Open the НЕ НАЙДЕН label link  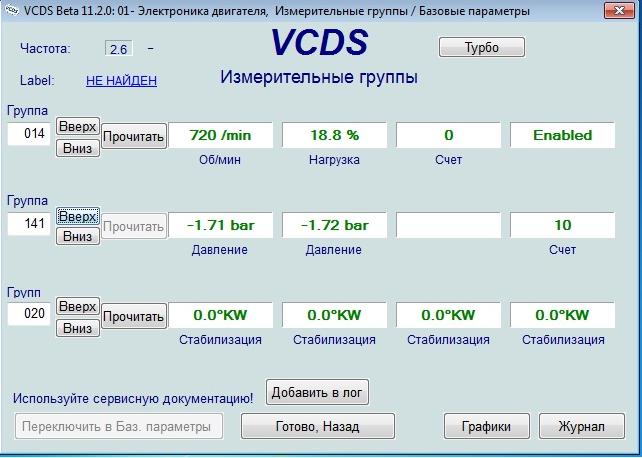click(121, 81)
